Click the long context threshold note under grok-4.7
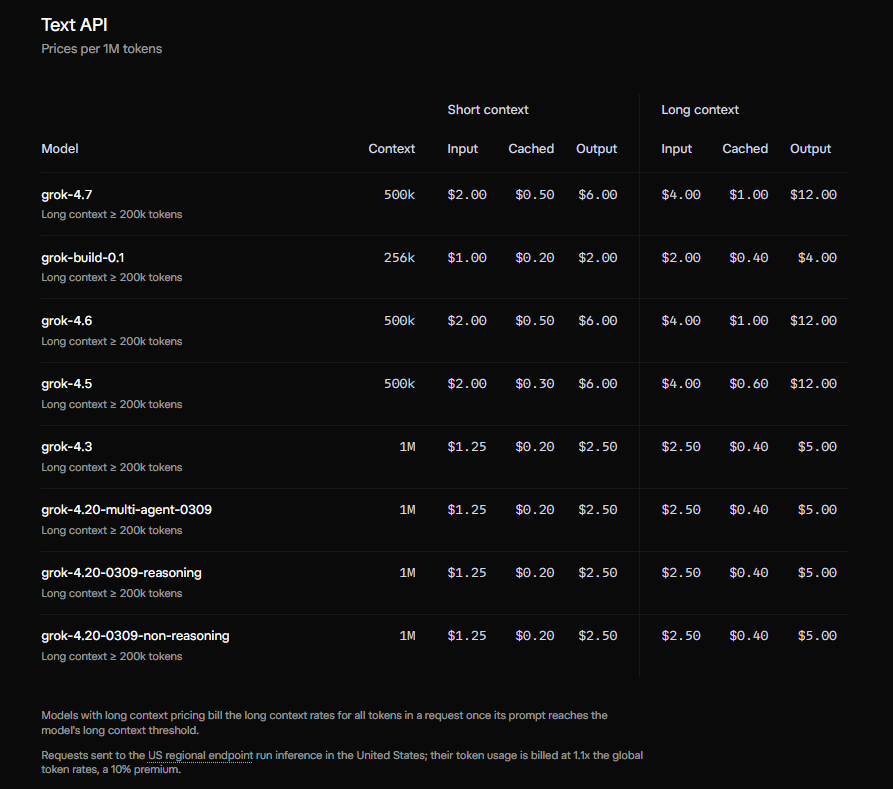Screen dimensions: 893x789 point(112,215)
